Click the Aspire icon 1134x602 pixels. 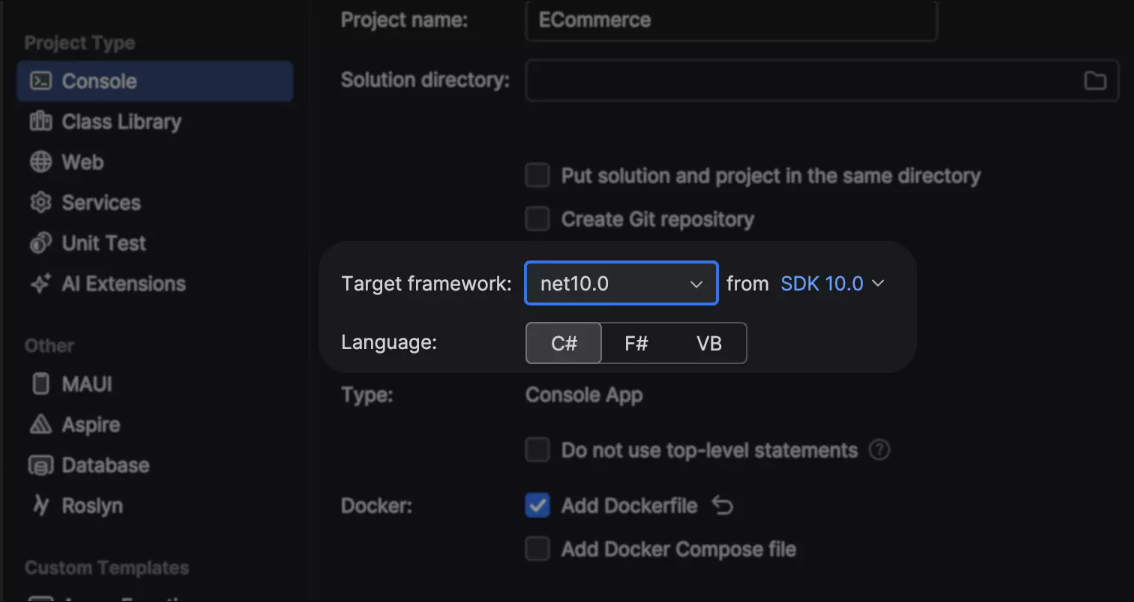(41, 425)
